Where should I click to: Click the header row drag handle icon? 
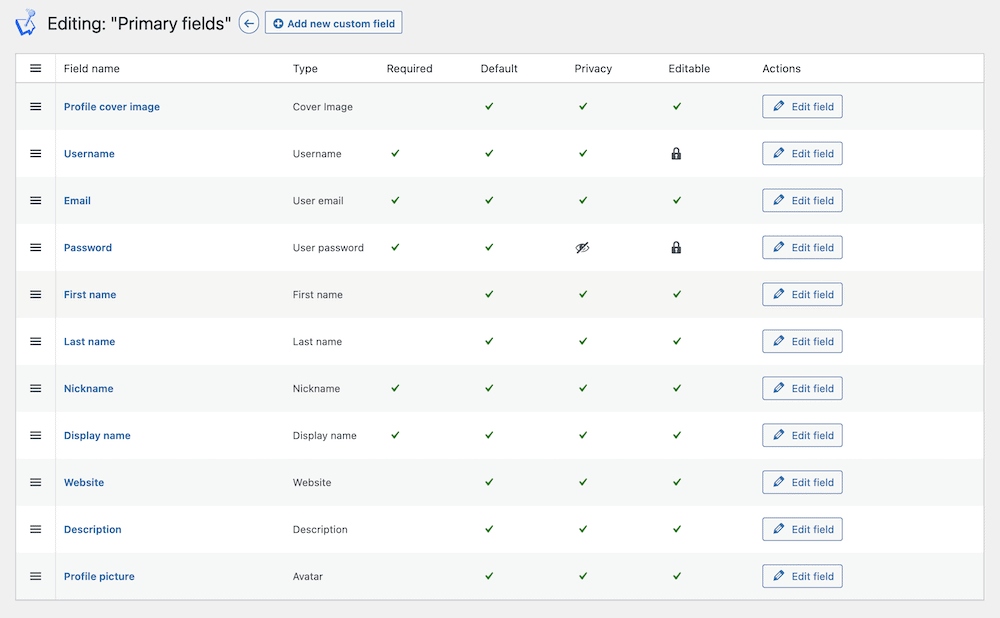coord(36,68)
